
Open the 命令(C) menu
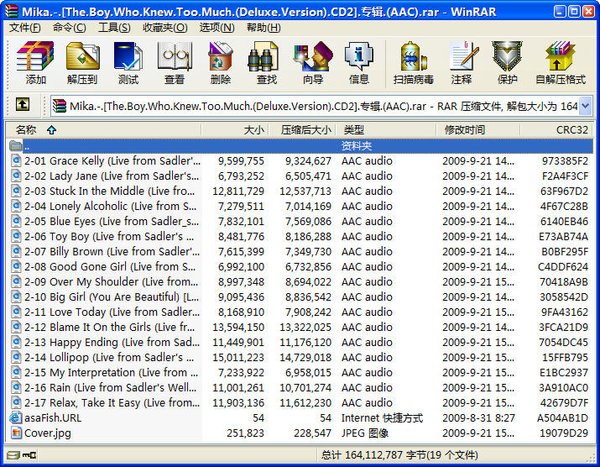pos(69,28)
